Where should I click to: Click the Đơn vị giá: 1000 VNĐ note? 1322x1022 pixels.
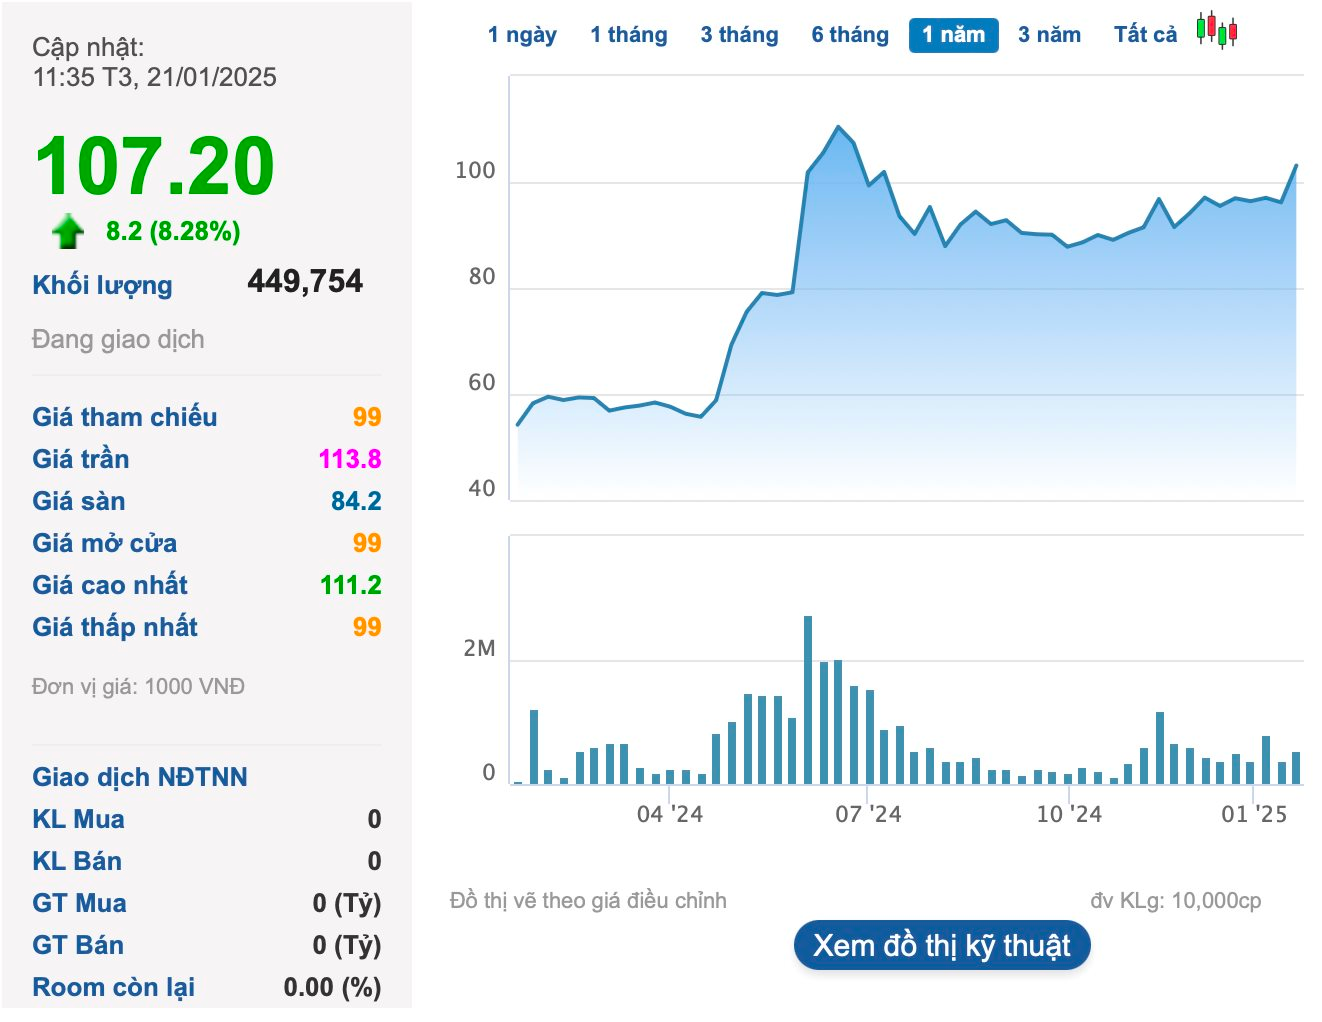coord(138,687)
